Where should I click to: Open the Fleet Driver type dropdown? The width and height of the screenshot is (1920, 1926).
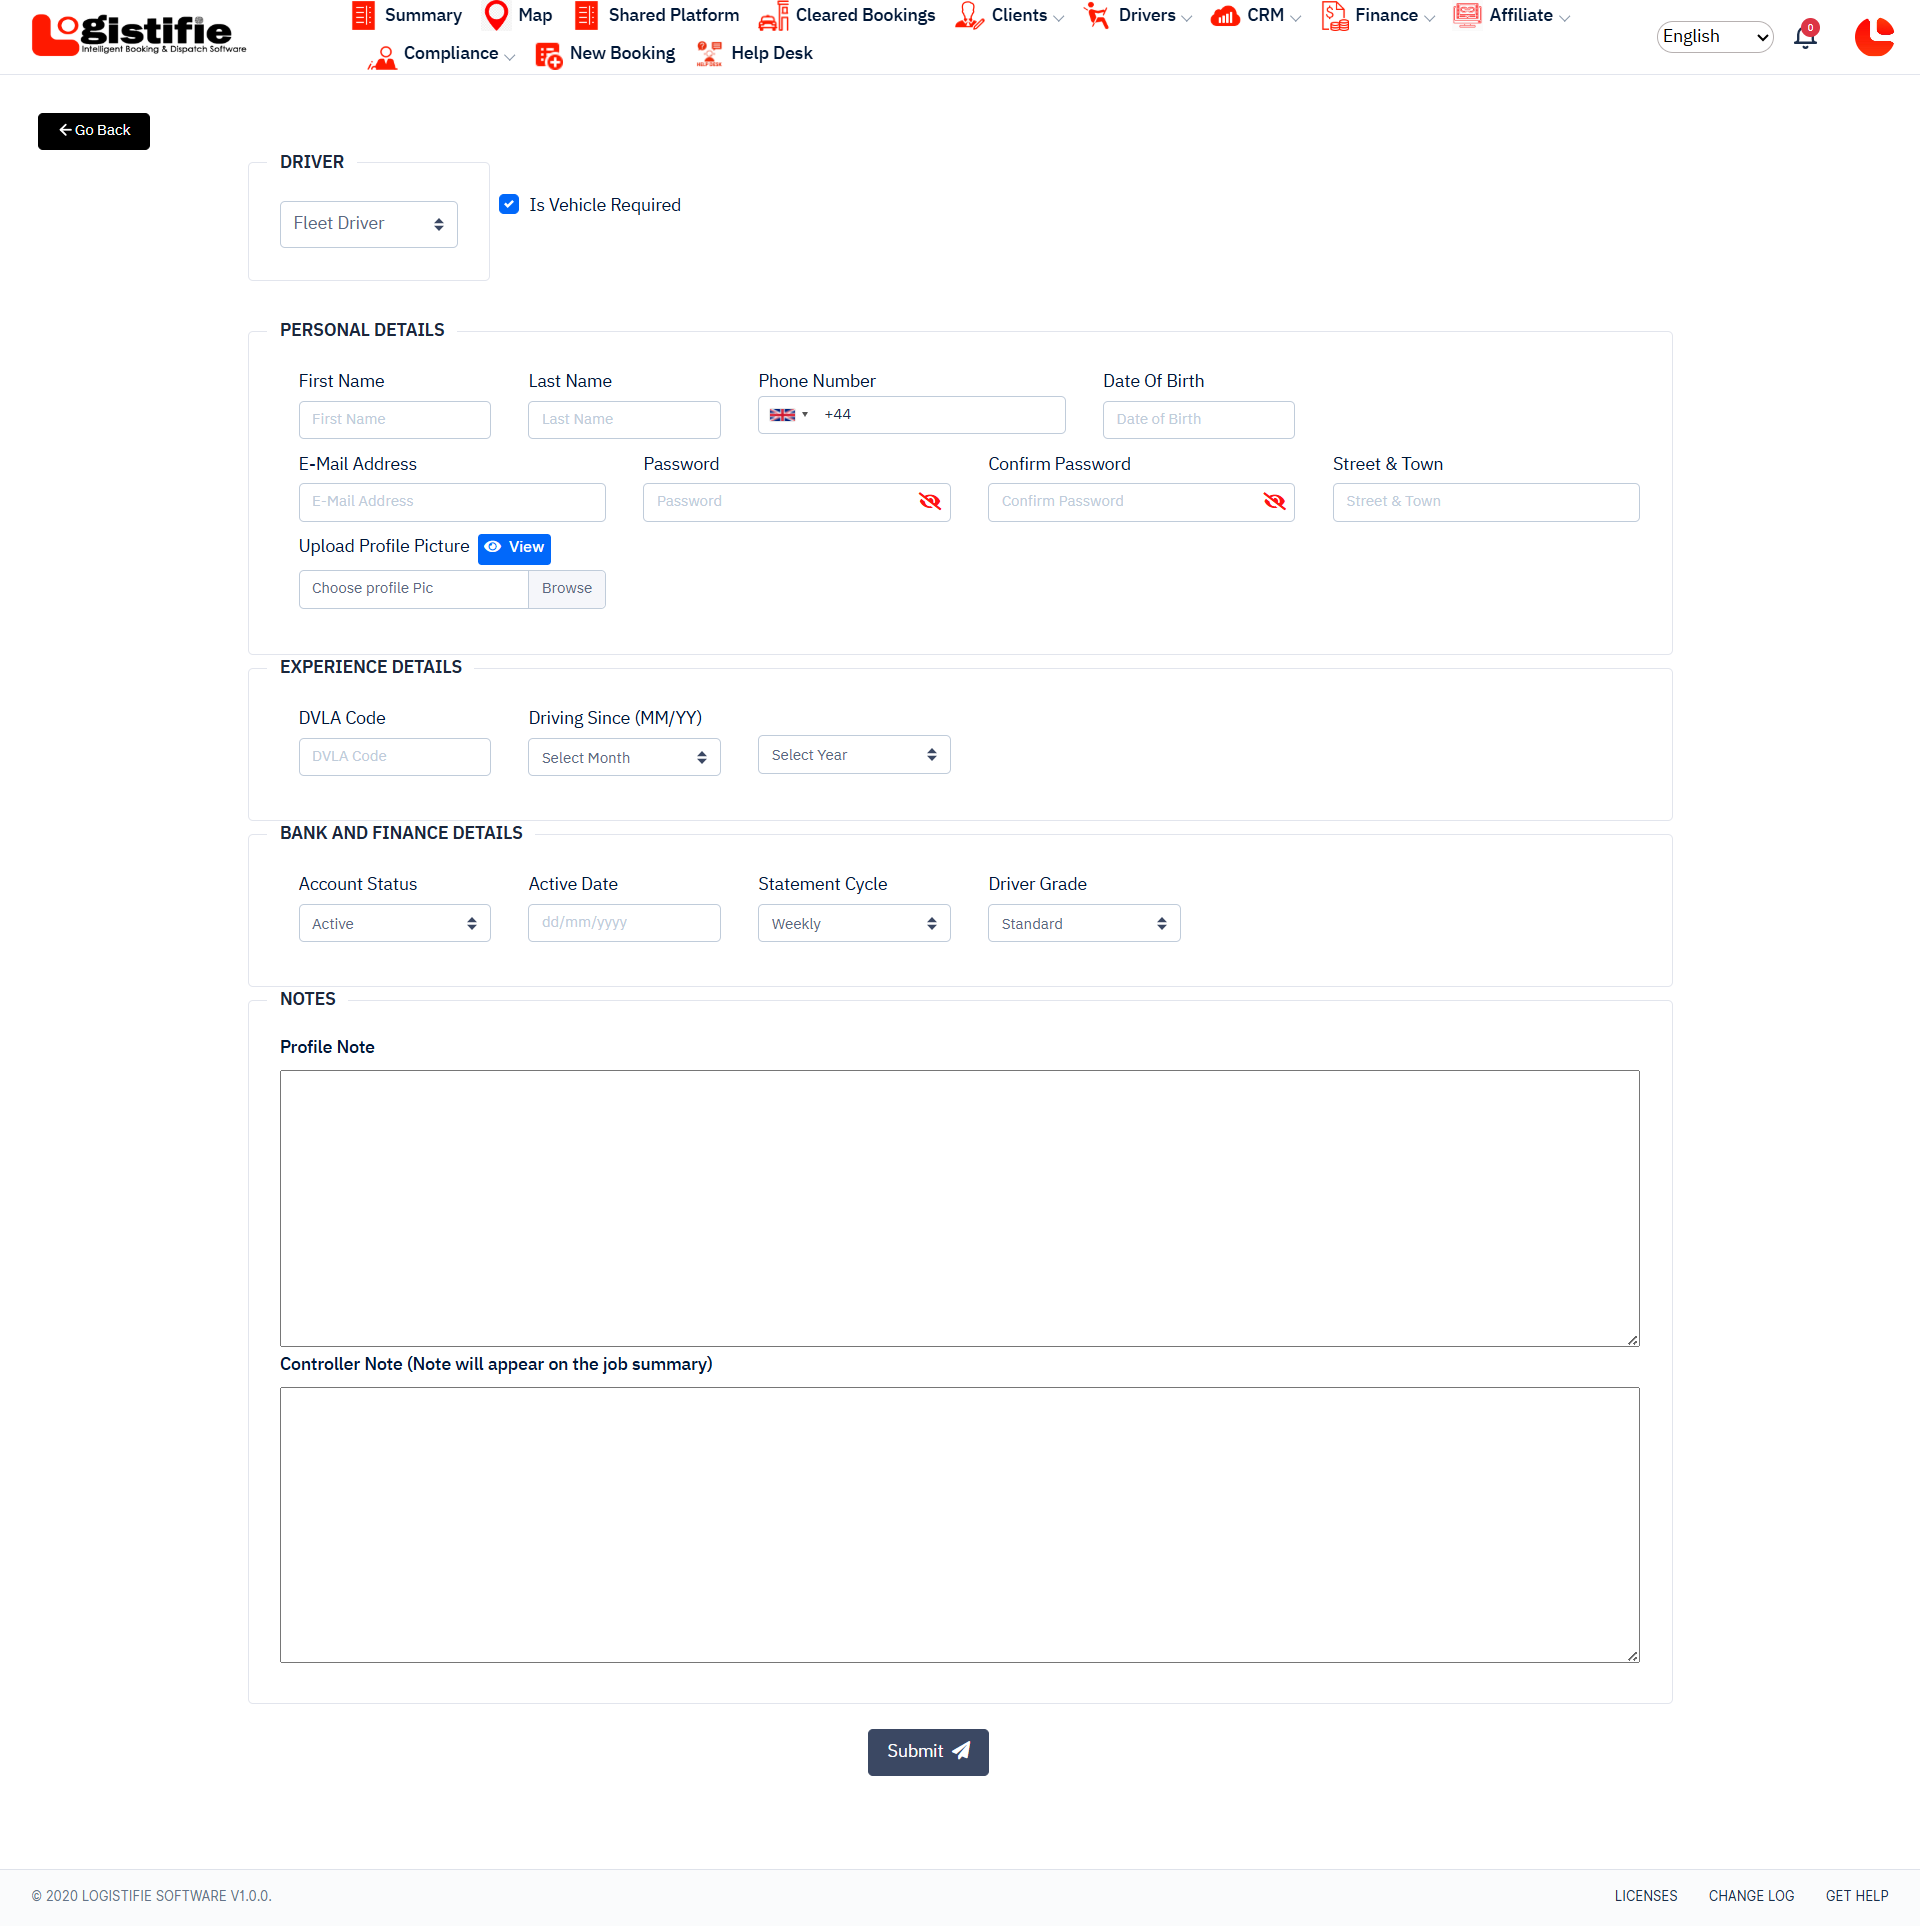[368, 224]
